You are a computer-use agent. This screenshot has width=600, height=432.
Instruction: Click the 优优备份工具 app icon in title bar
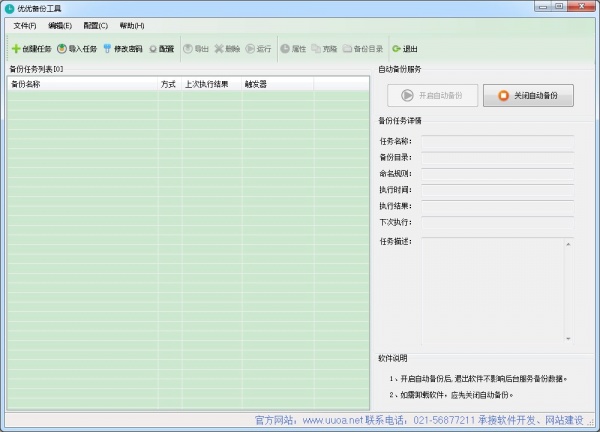pyautogui.click(x=10, y=8)
